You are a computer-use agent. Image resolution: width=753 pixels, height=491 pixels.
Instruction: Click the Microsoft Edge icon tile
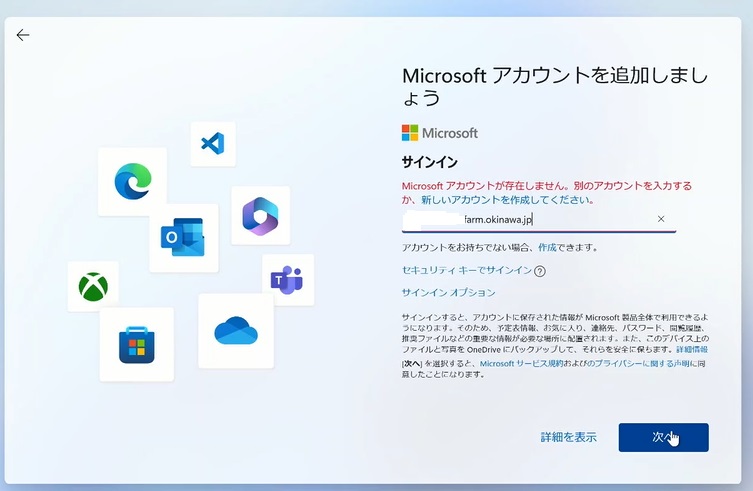[x=133, y=182]
